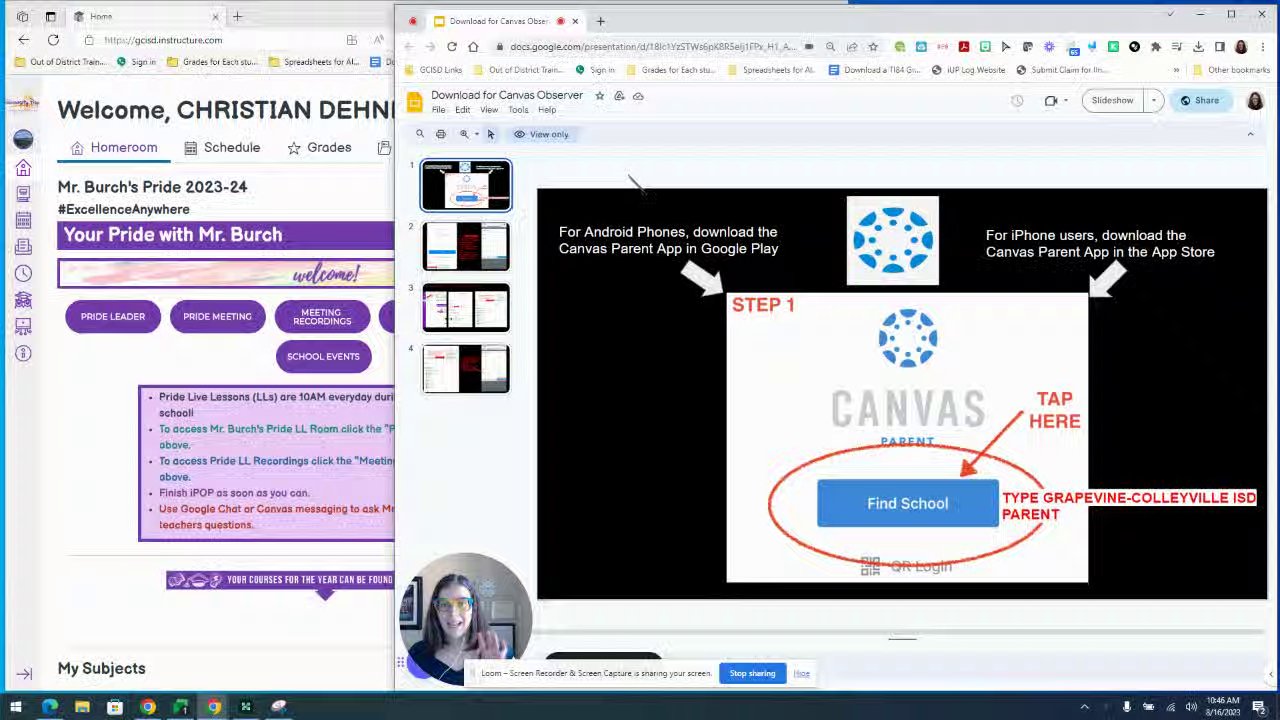
Task: Refresh the Canvas page in the Edge window
Action: point(53,40)
